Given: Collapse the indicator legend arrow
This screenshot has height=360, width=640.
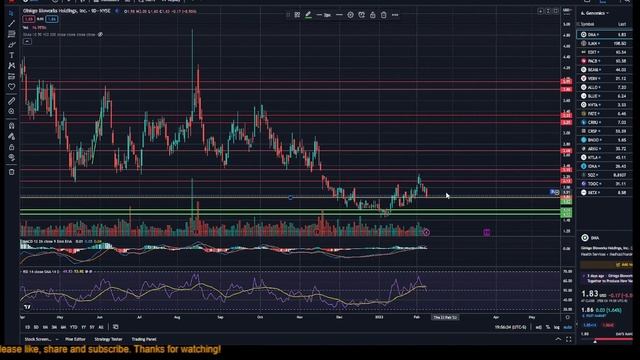Looking at the screenshot, I should [27, 42].
